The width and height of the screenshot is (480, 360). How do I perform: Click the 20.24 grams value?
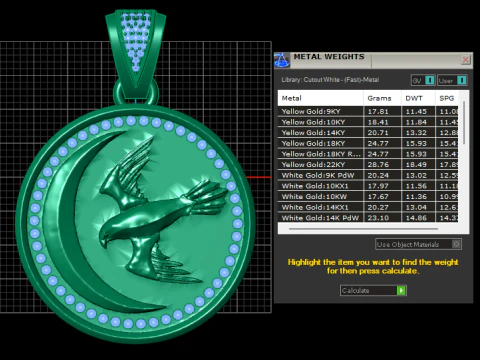tap(378, 176)
